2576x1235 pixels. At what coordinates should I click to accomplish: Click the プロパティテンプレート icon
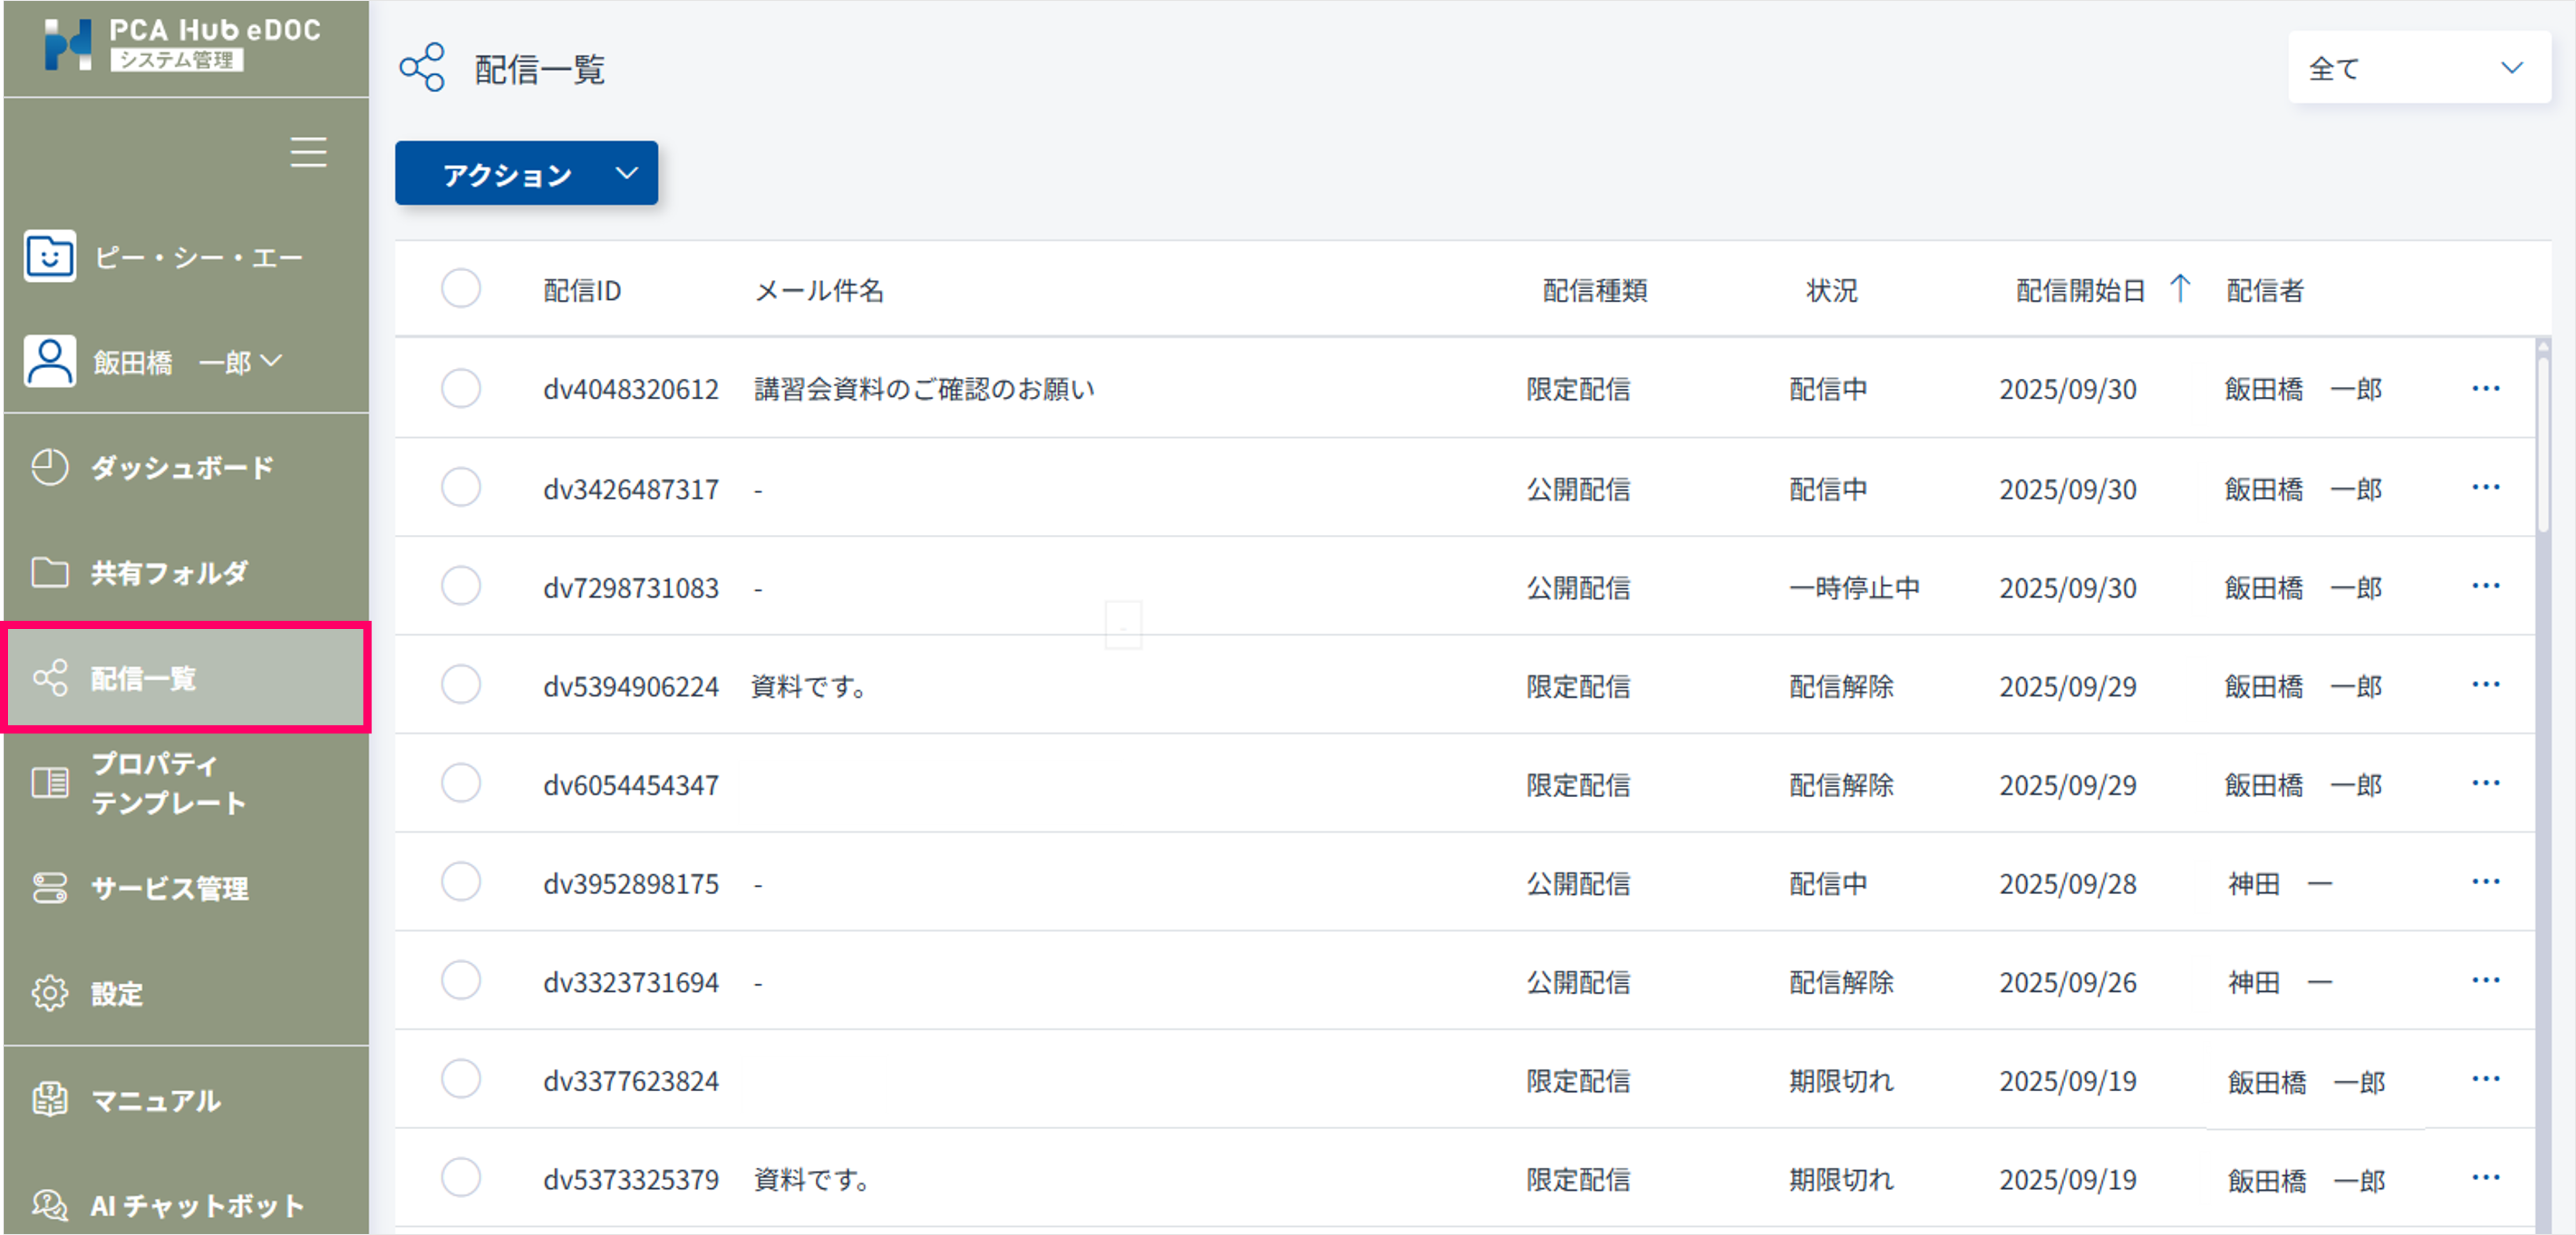coord(50,782)
